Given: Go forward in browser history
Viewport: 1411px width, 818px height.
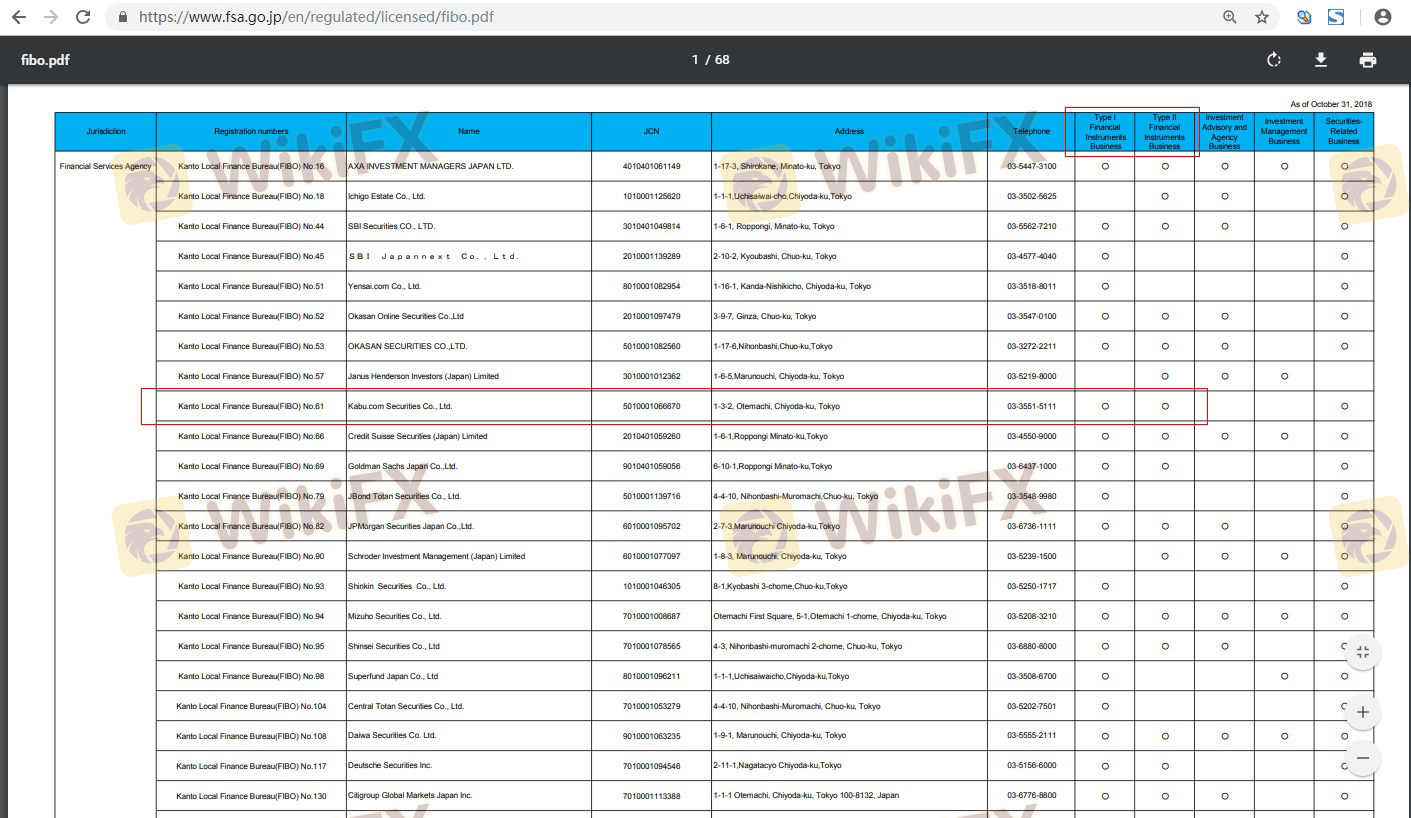Looking at the screenshot, I should click(x=51, y=17).
